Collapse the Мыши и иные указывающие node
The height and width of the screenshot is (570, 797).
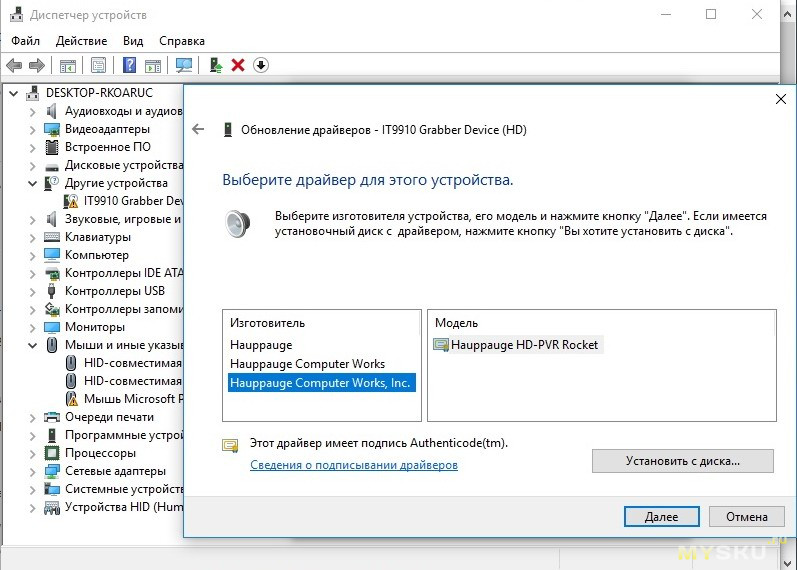point(33,345)
